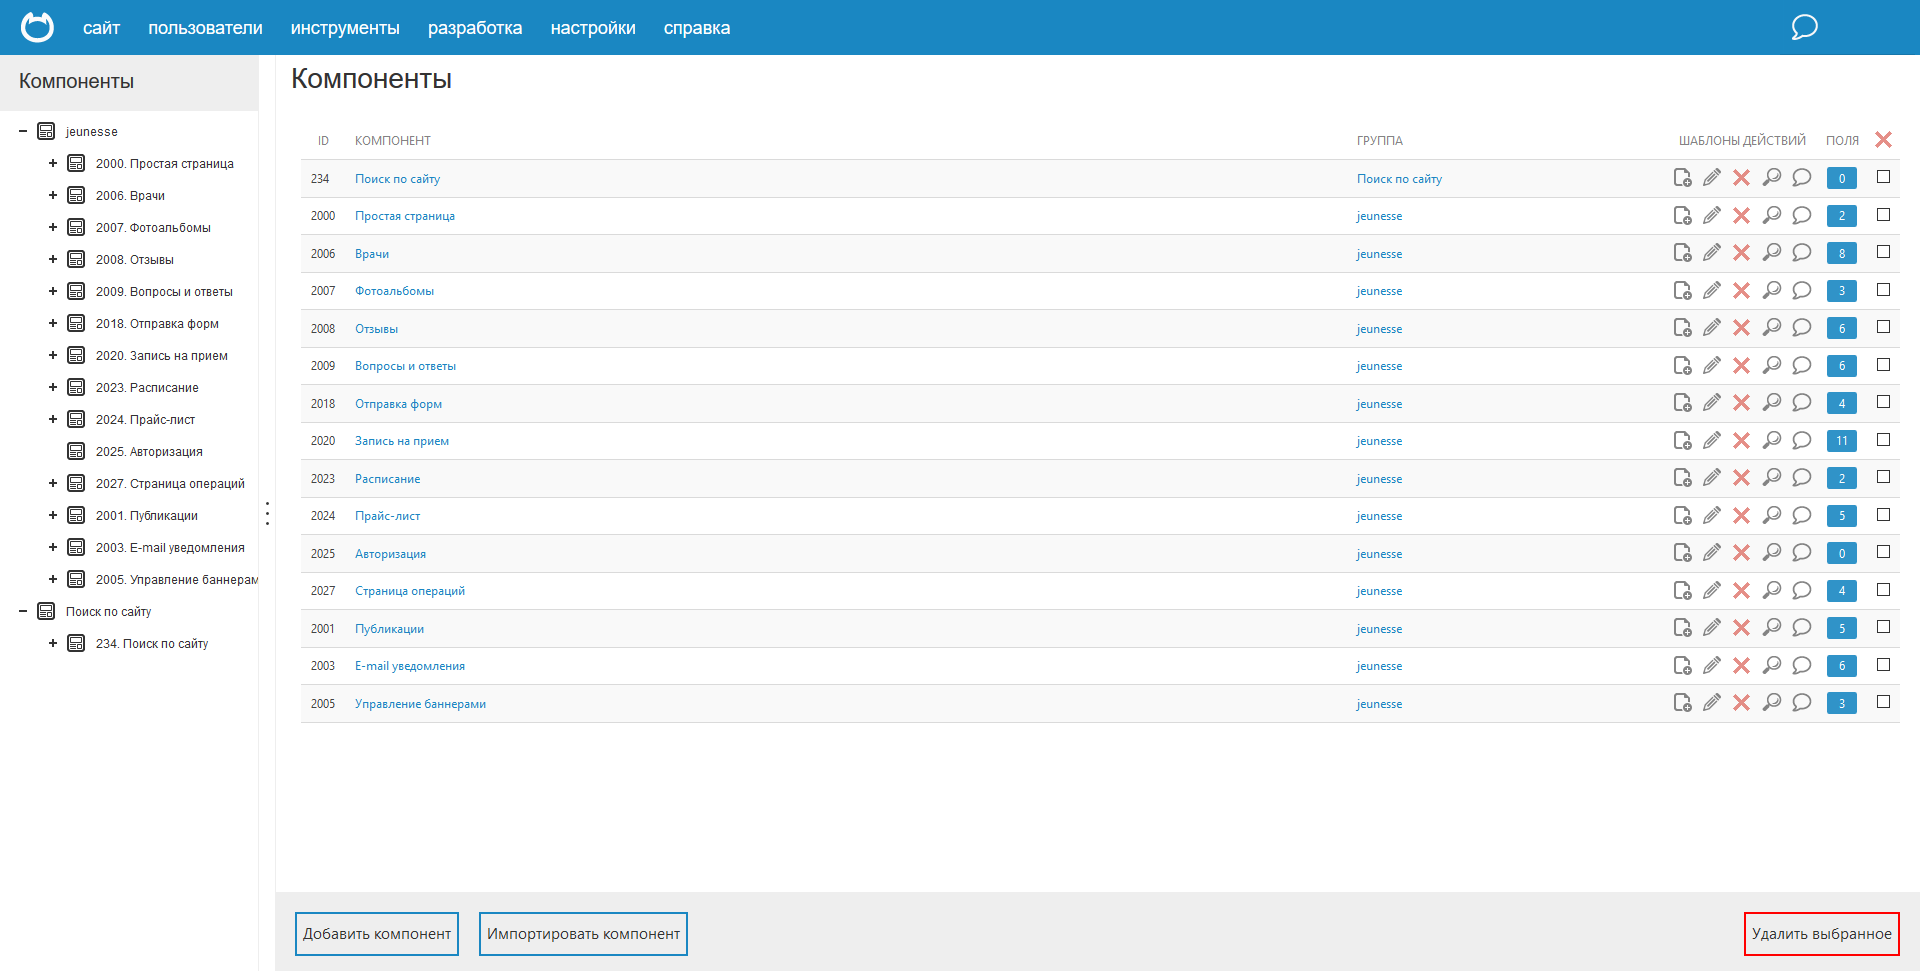Select checkbox for Фотоальбомы table row

coord(1883,290)
